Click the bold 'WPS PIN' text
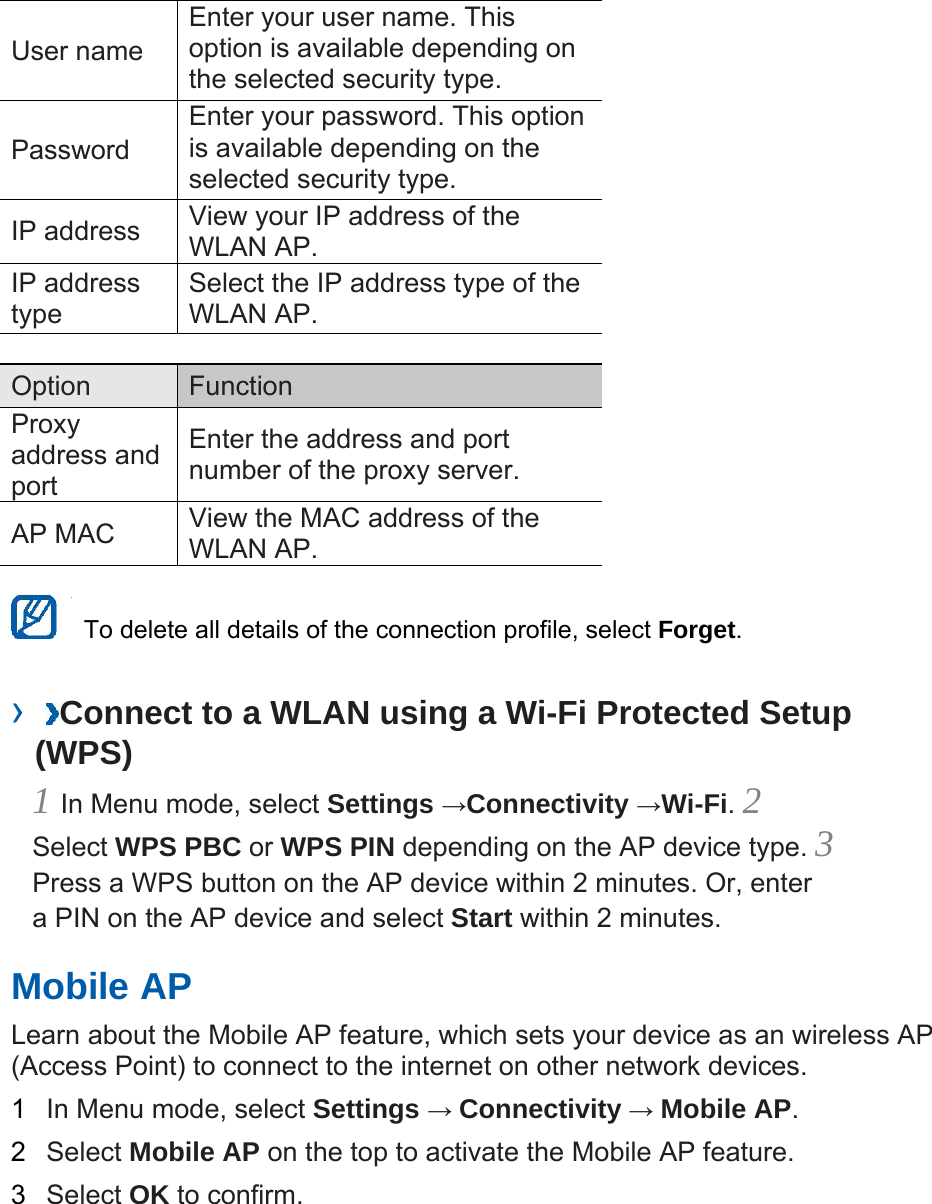932x1204 pixels. (338, 848)
